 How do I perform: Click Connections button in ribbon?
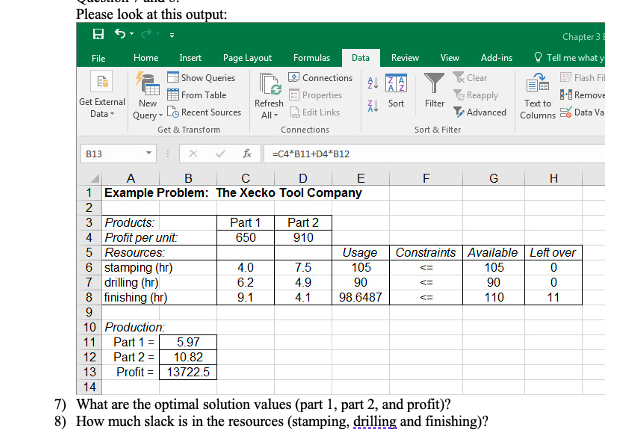click(321, 77)
